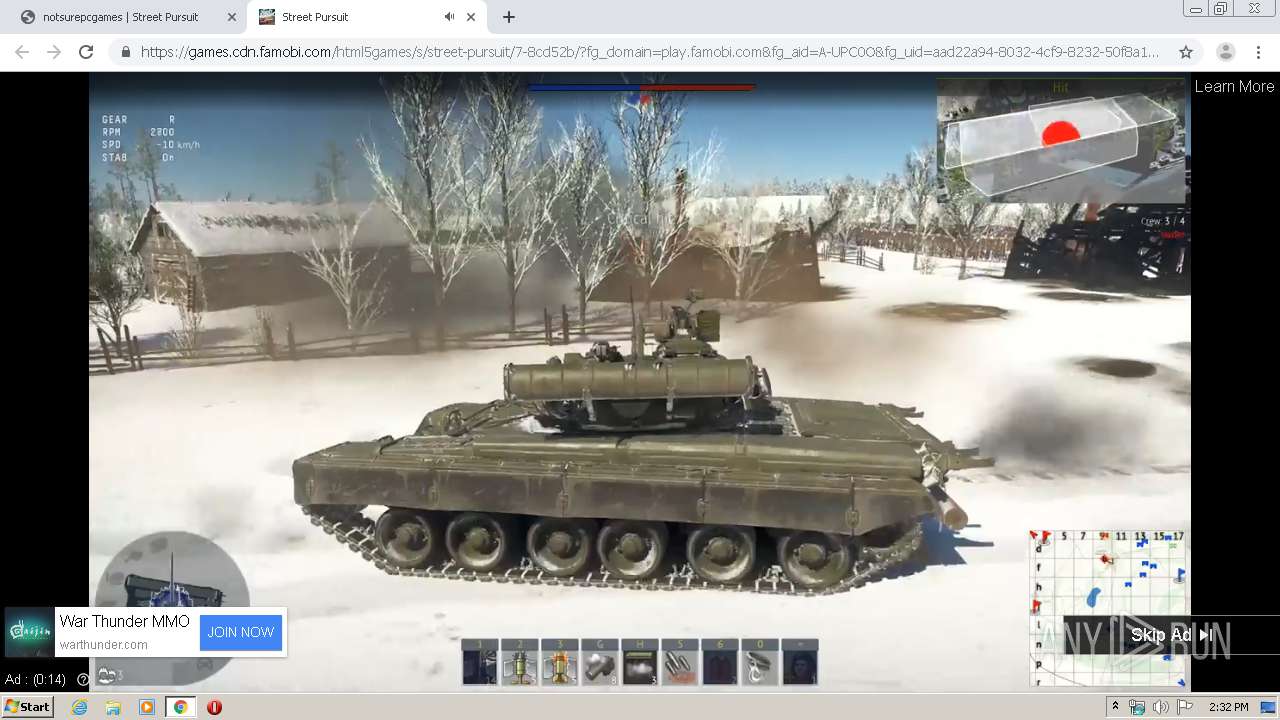Go back to the previous page
Screen dimensions: 1280x720
[x=22, y=52]
